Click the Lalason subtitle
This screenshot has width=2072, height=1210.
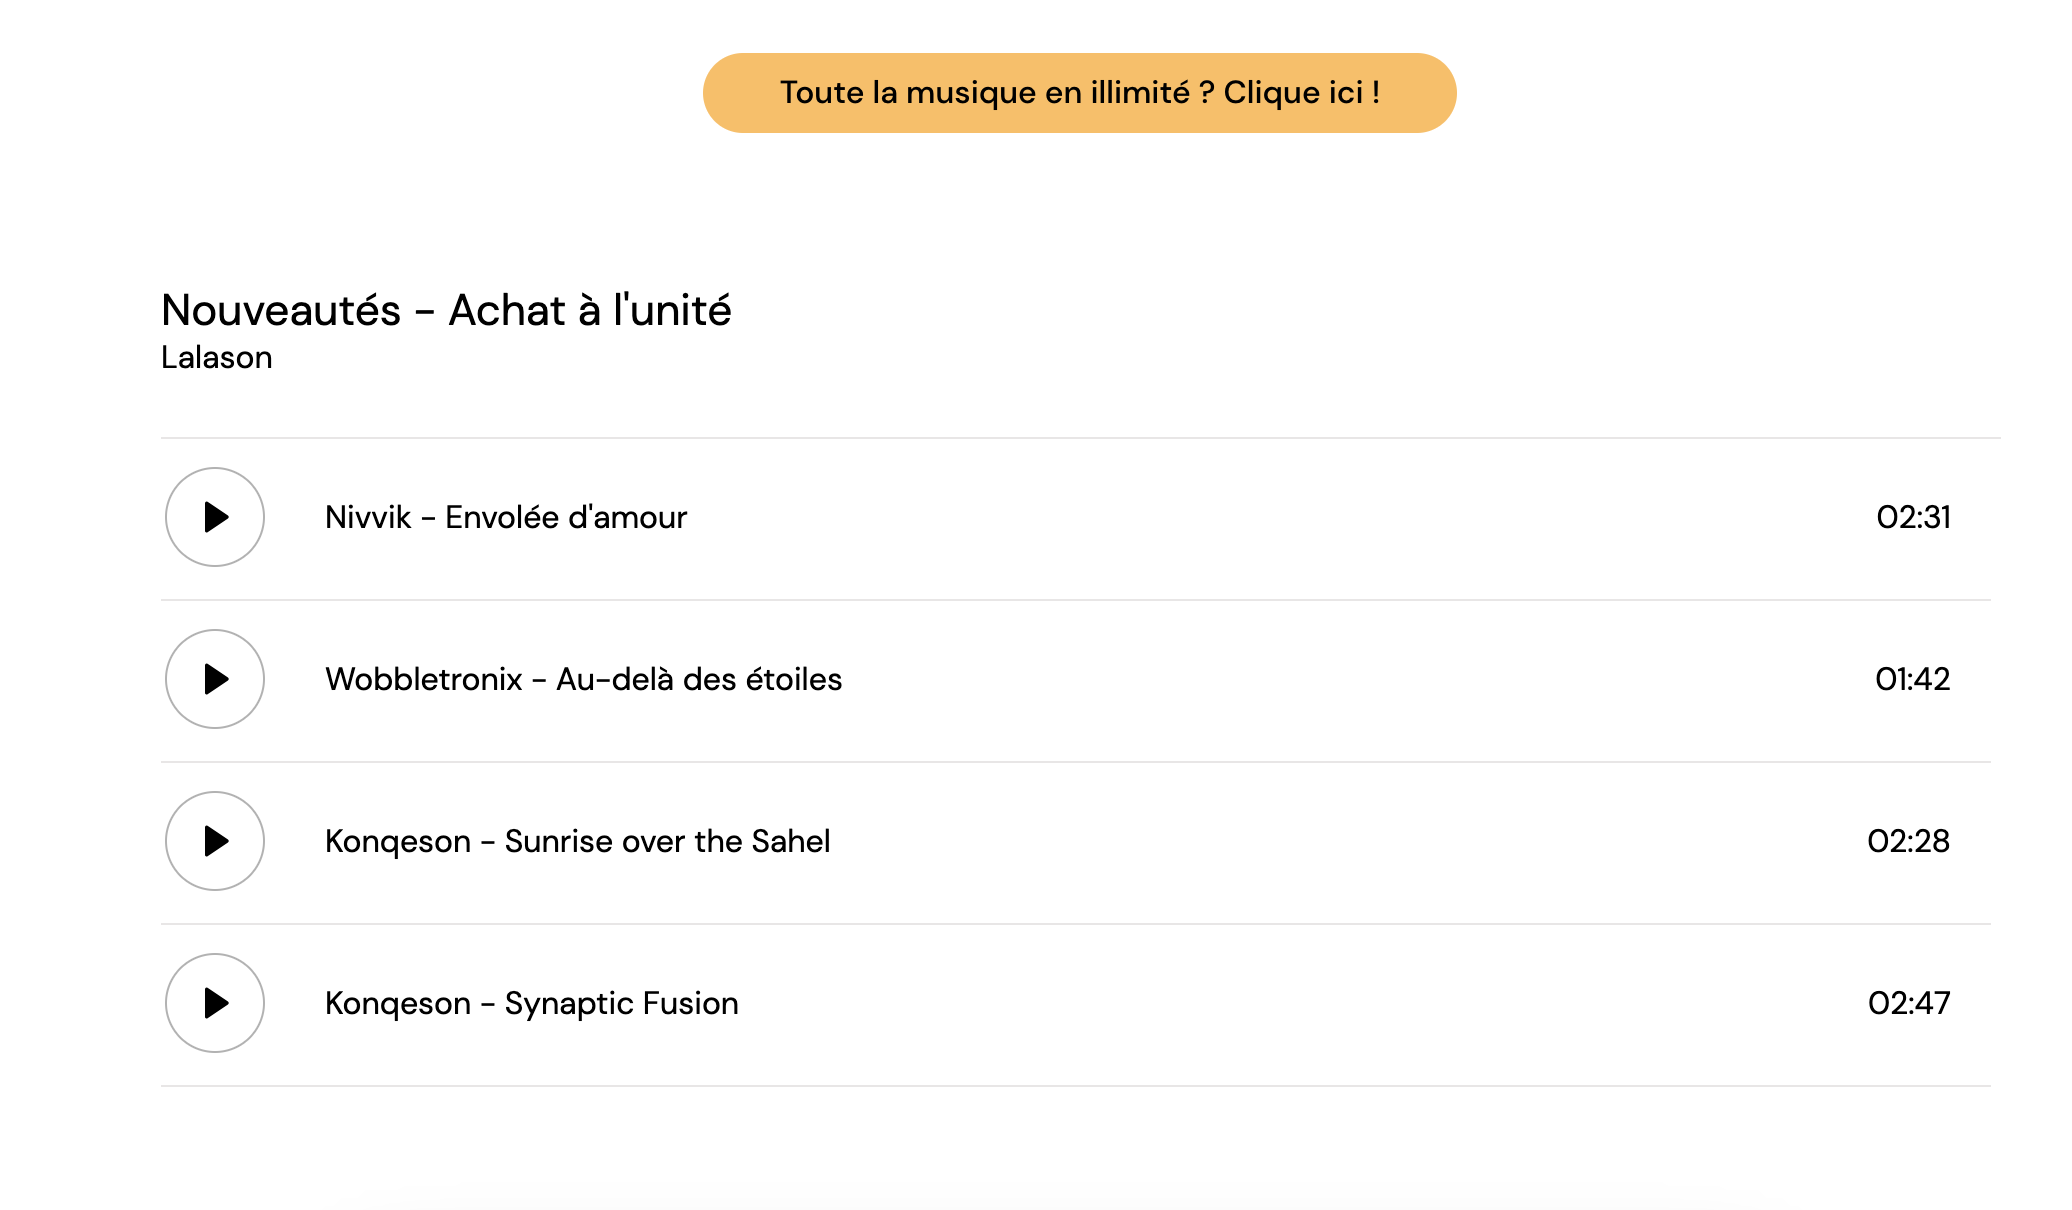click(x=217, y=357)
